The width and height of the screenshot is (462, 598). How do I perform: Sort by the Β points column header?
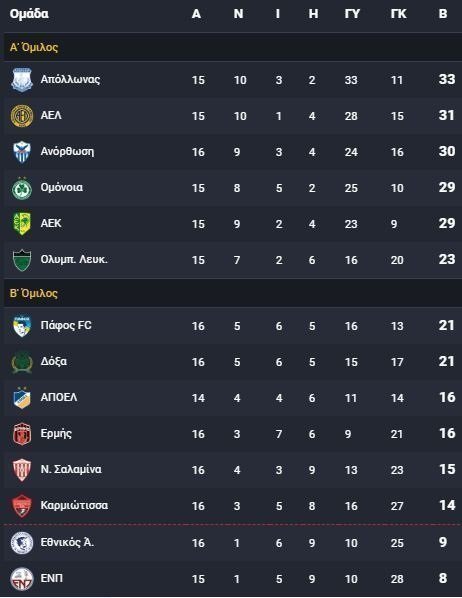click(443, 14)
